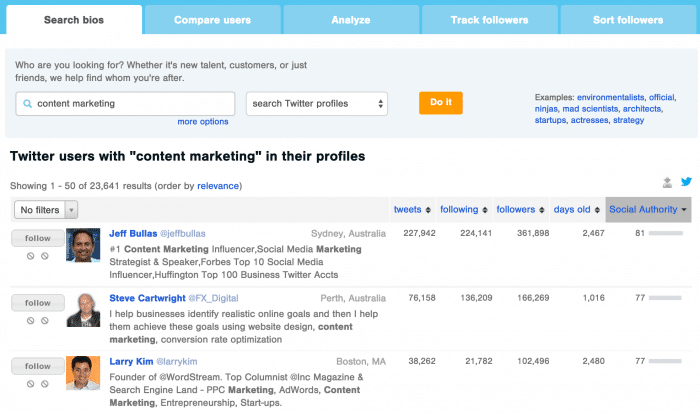
Task: Open the search Twitter profiles dropdown
Action: pos(317,104)
